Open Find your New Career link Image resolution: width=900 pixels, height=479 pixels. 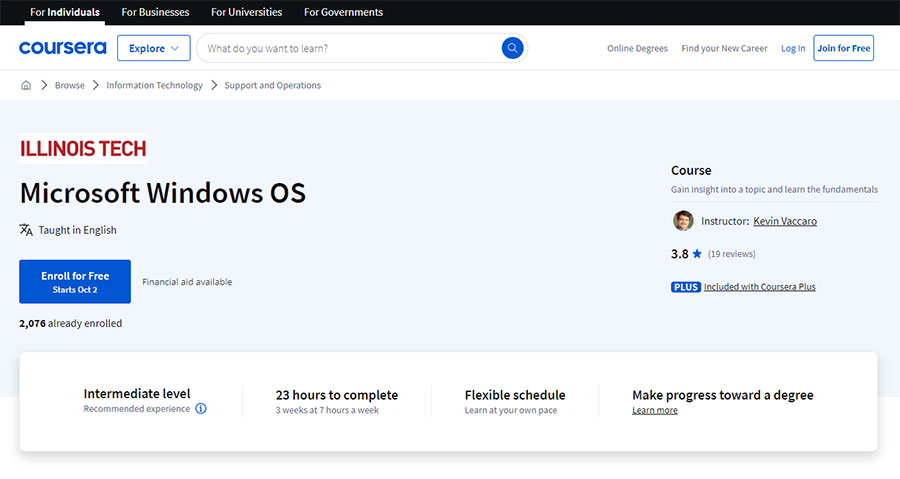(x=724, y=48)
